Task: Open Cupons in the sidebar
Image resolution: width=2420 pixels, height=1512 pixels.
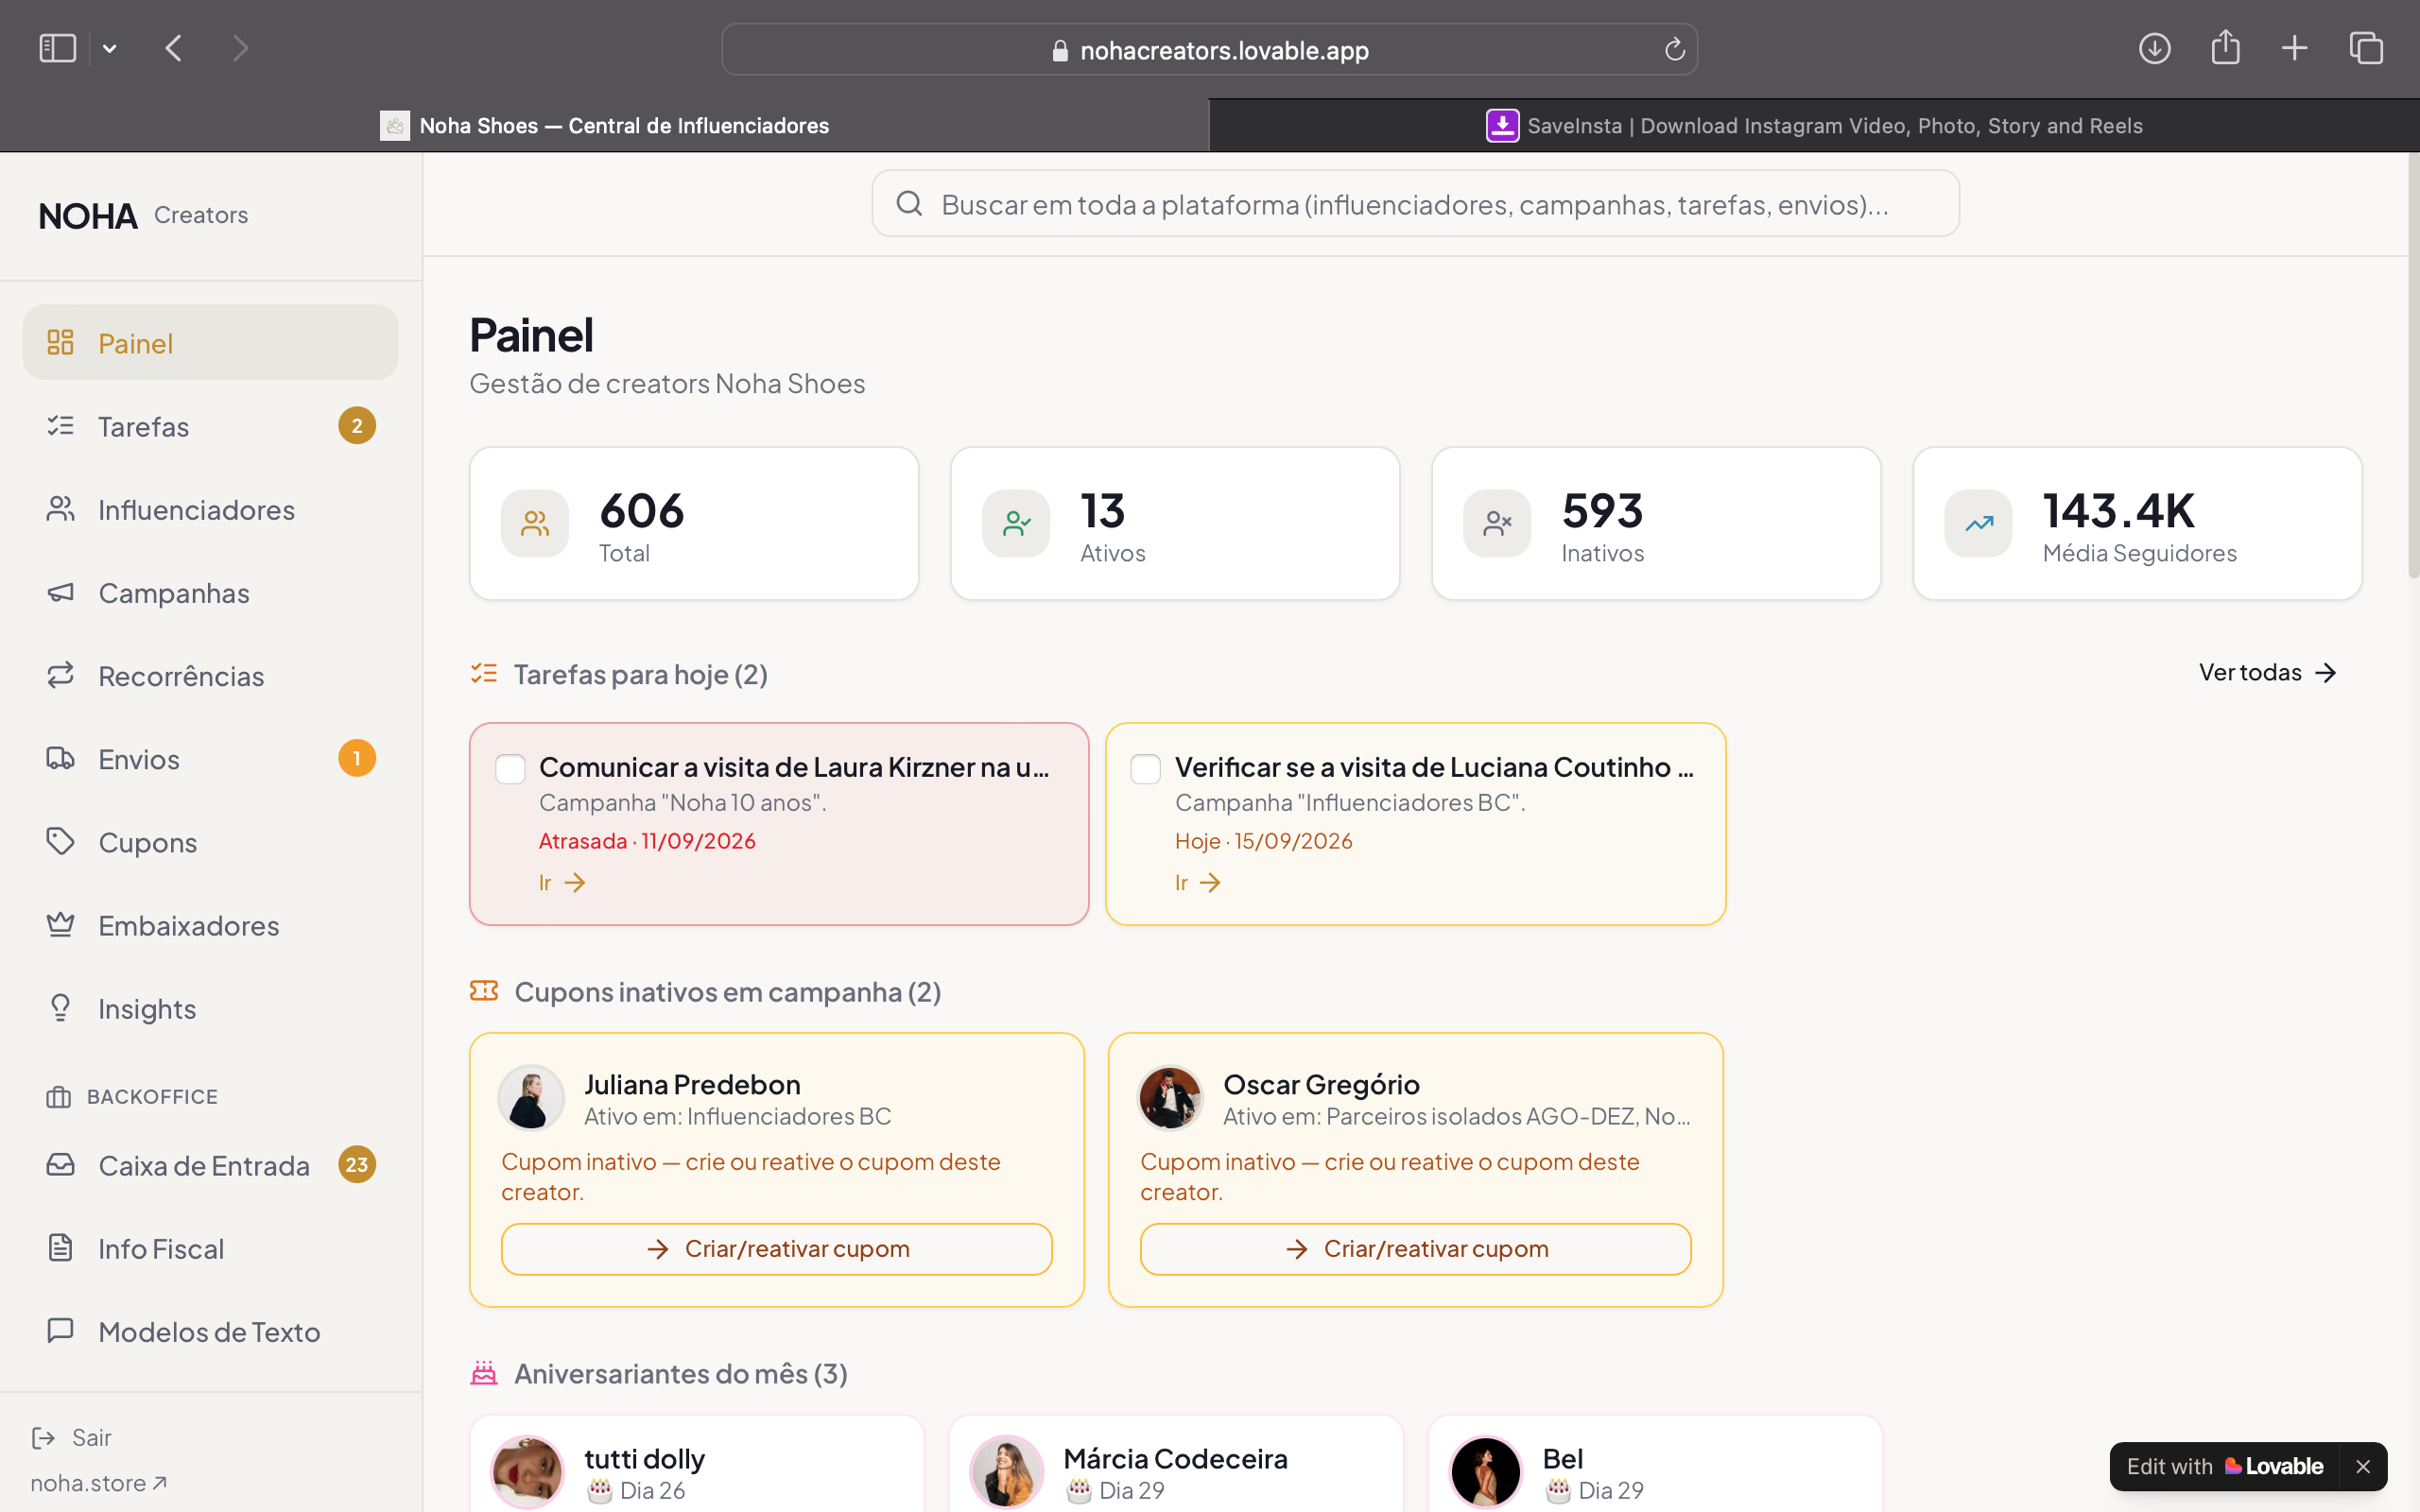Action: point(210,842)
